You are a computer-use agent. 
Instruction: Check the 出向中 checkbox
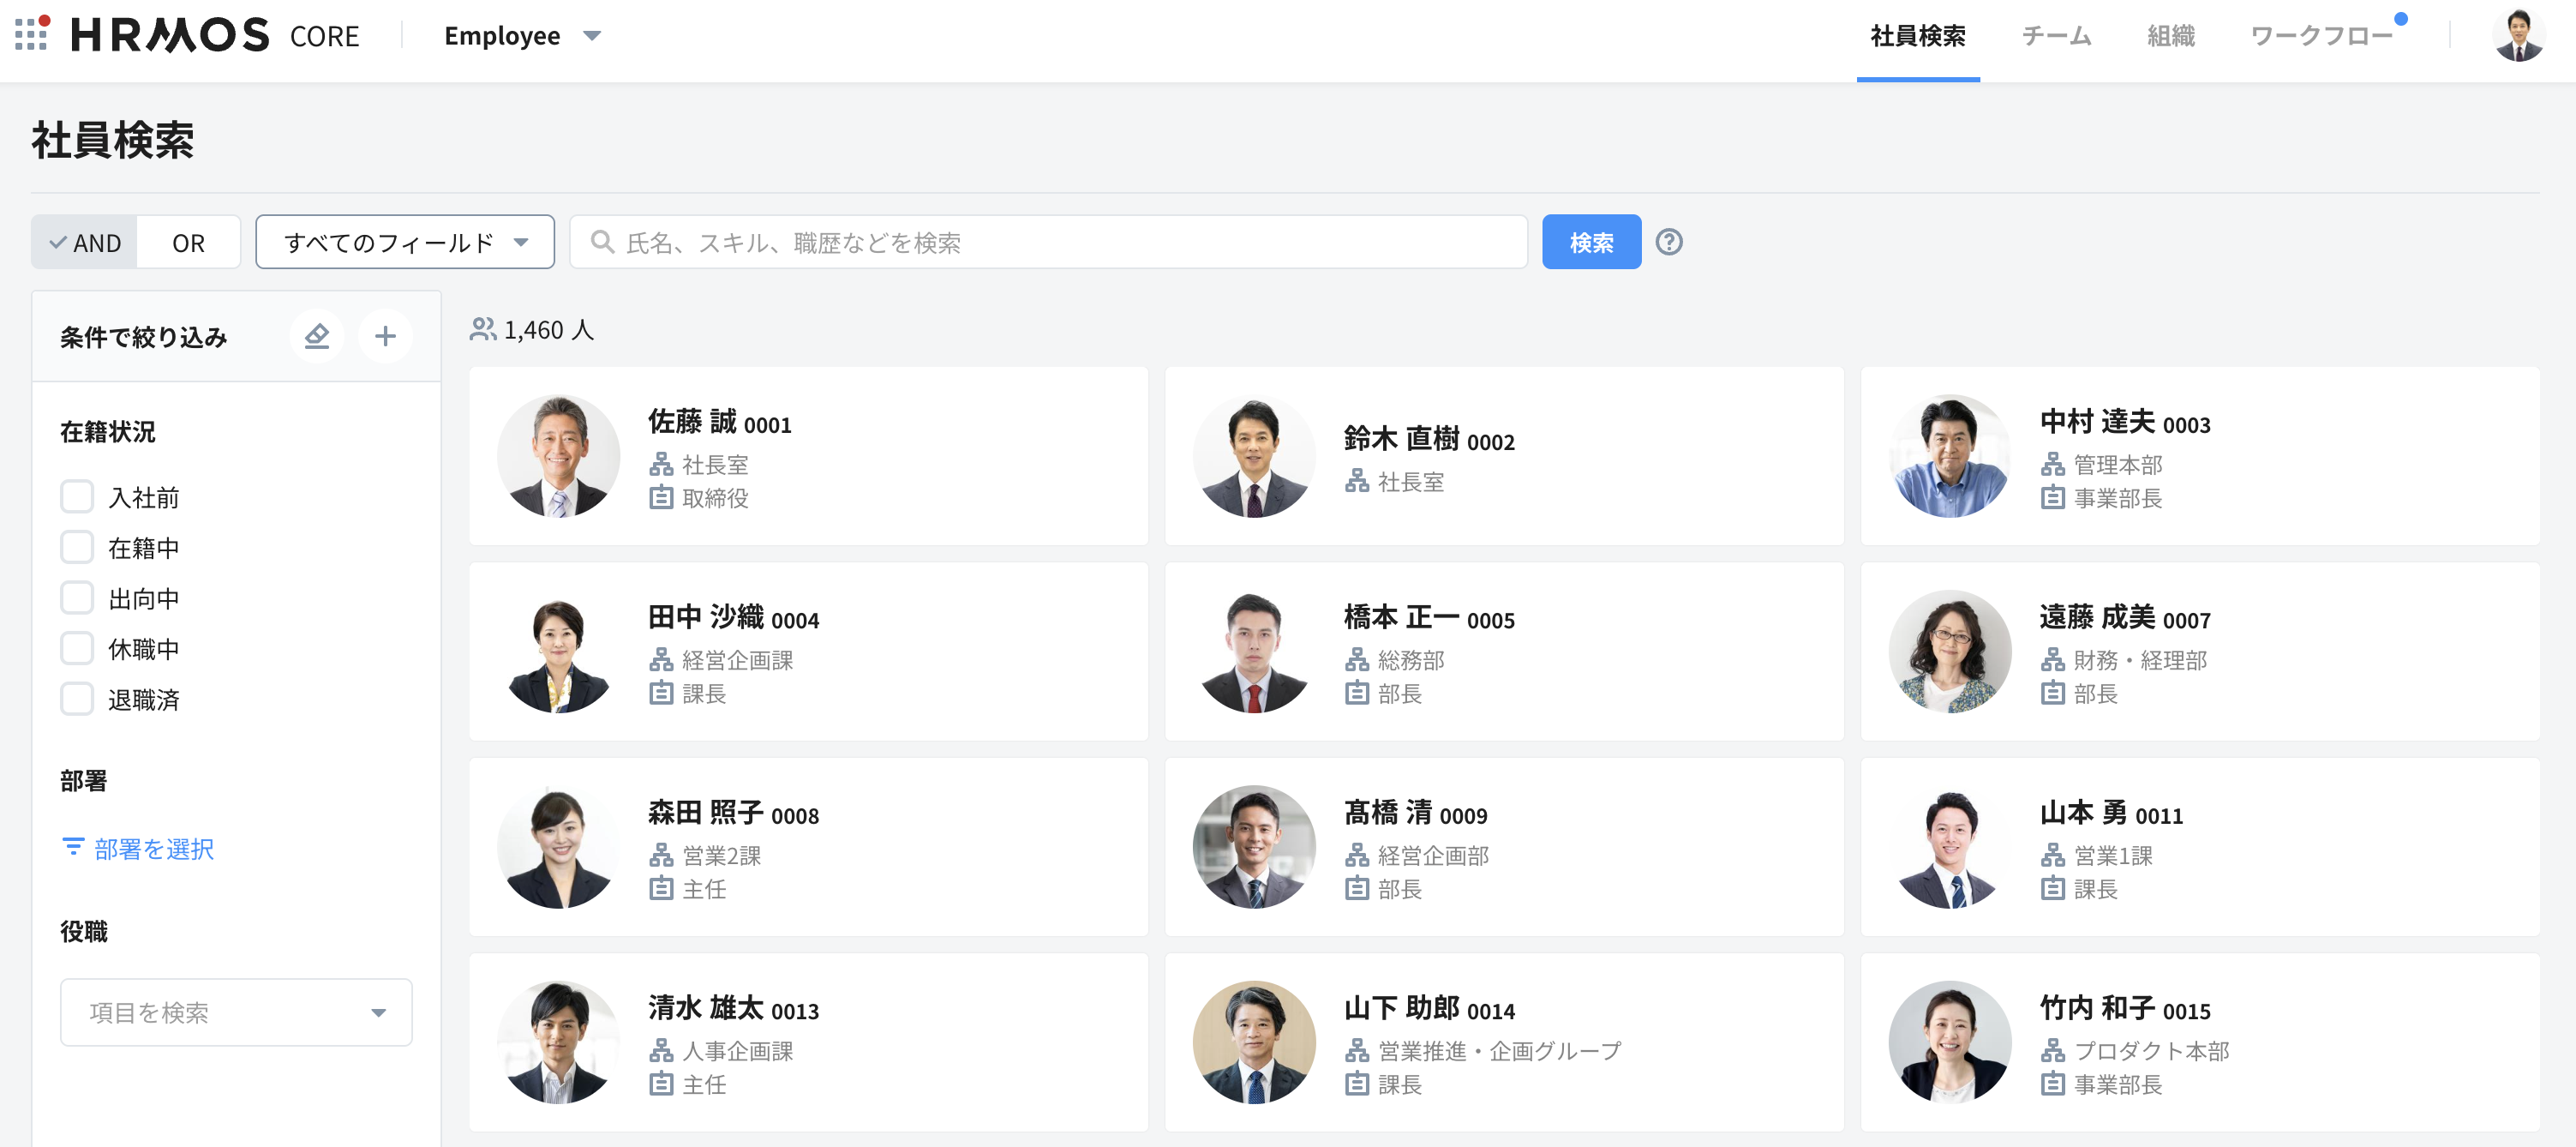pos(77,598)
